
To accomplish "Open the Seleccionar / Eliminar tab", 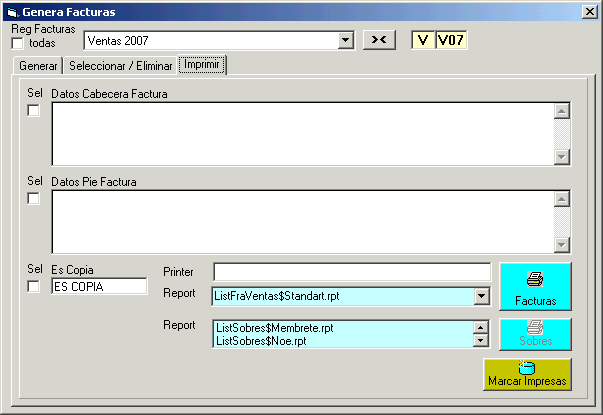I will (120, 66).
